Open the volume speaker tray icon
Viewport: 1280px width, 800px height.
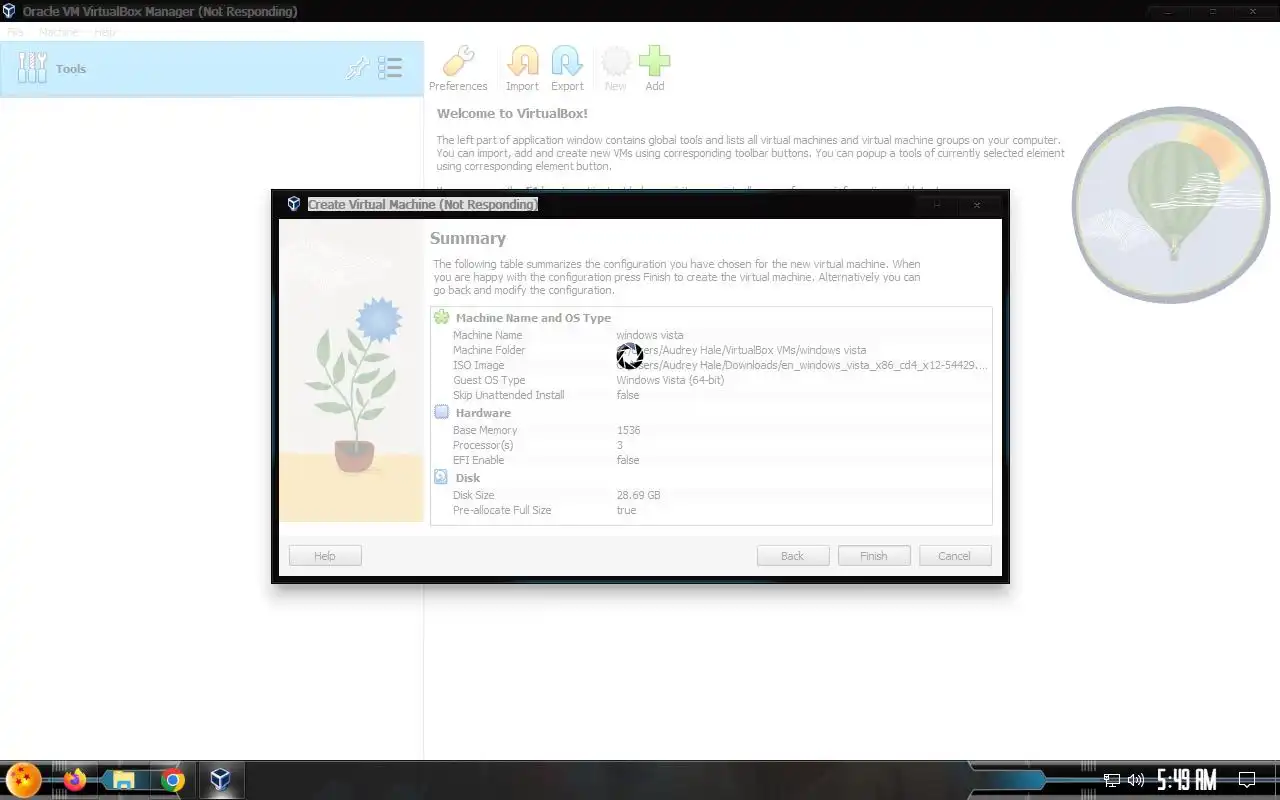[1136, 780]
